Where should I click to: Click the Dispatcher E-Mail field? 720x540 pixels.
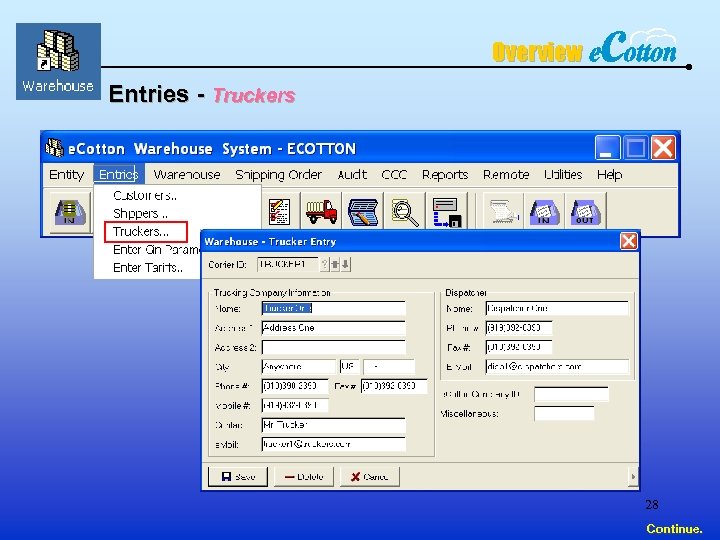pyautogui.click(x=557, y=366)
